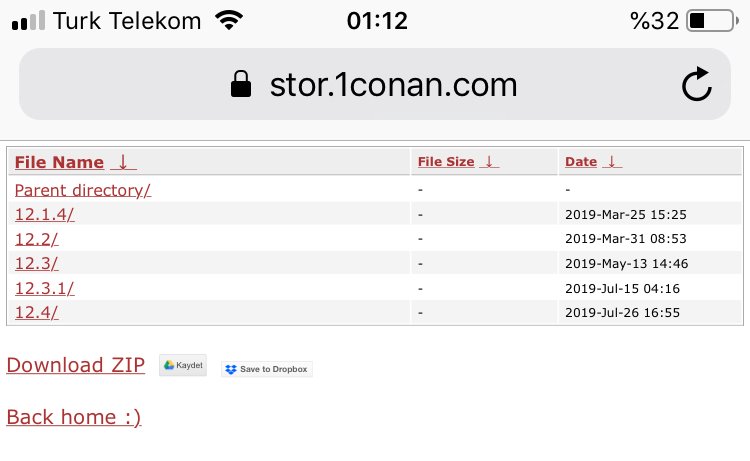This screenshot has width=750, height=461.
Task: Open the 12.2 folder
Action: (x=36, y=238)
